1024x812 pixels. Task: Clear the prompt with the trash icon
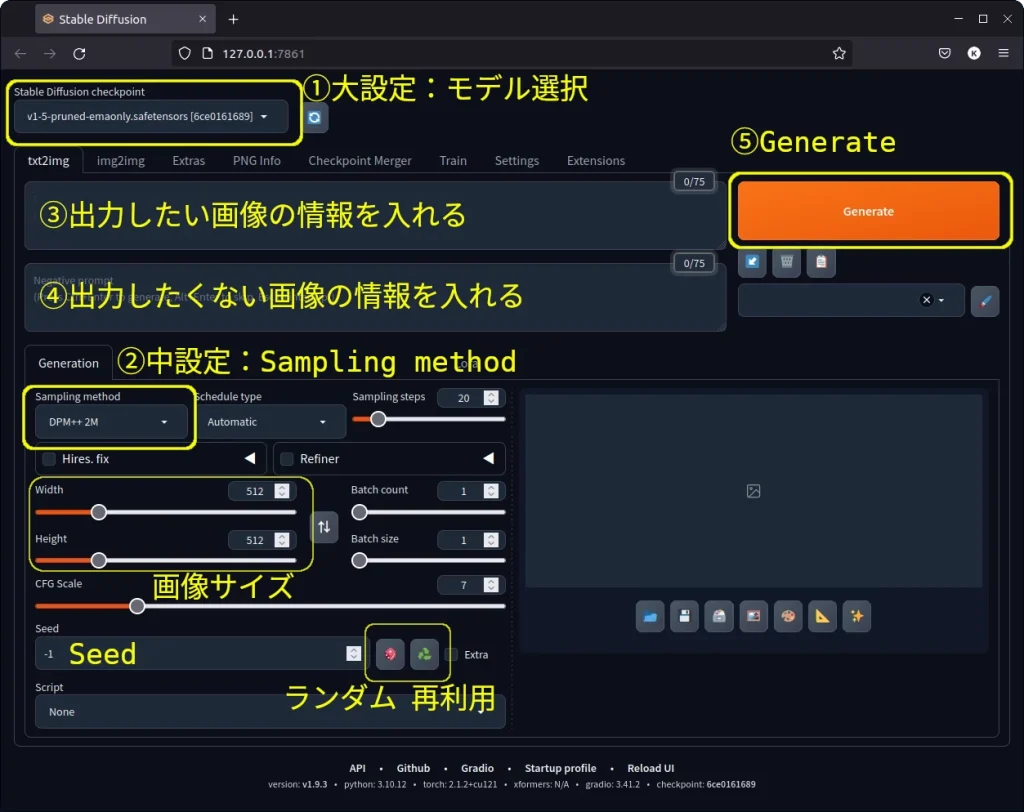[786, 263]
